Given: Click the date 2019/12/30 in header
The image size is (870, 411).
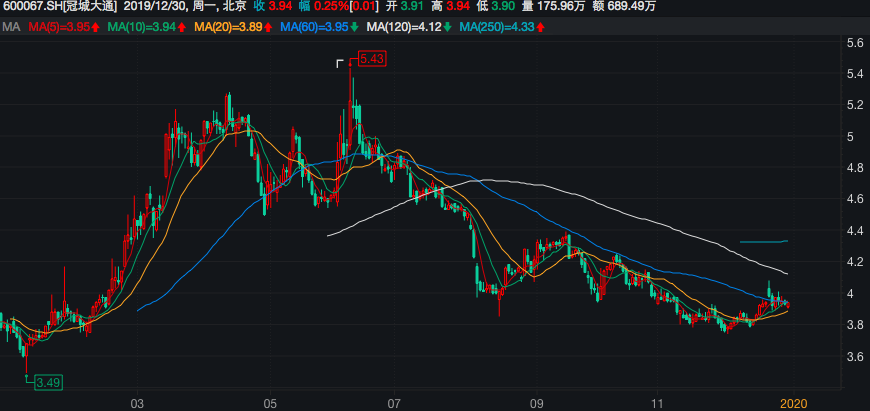Looking at the screenshot, I should [157, 8].
